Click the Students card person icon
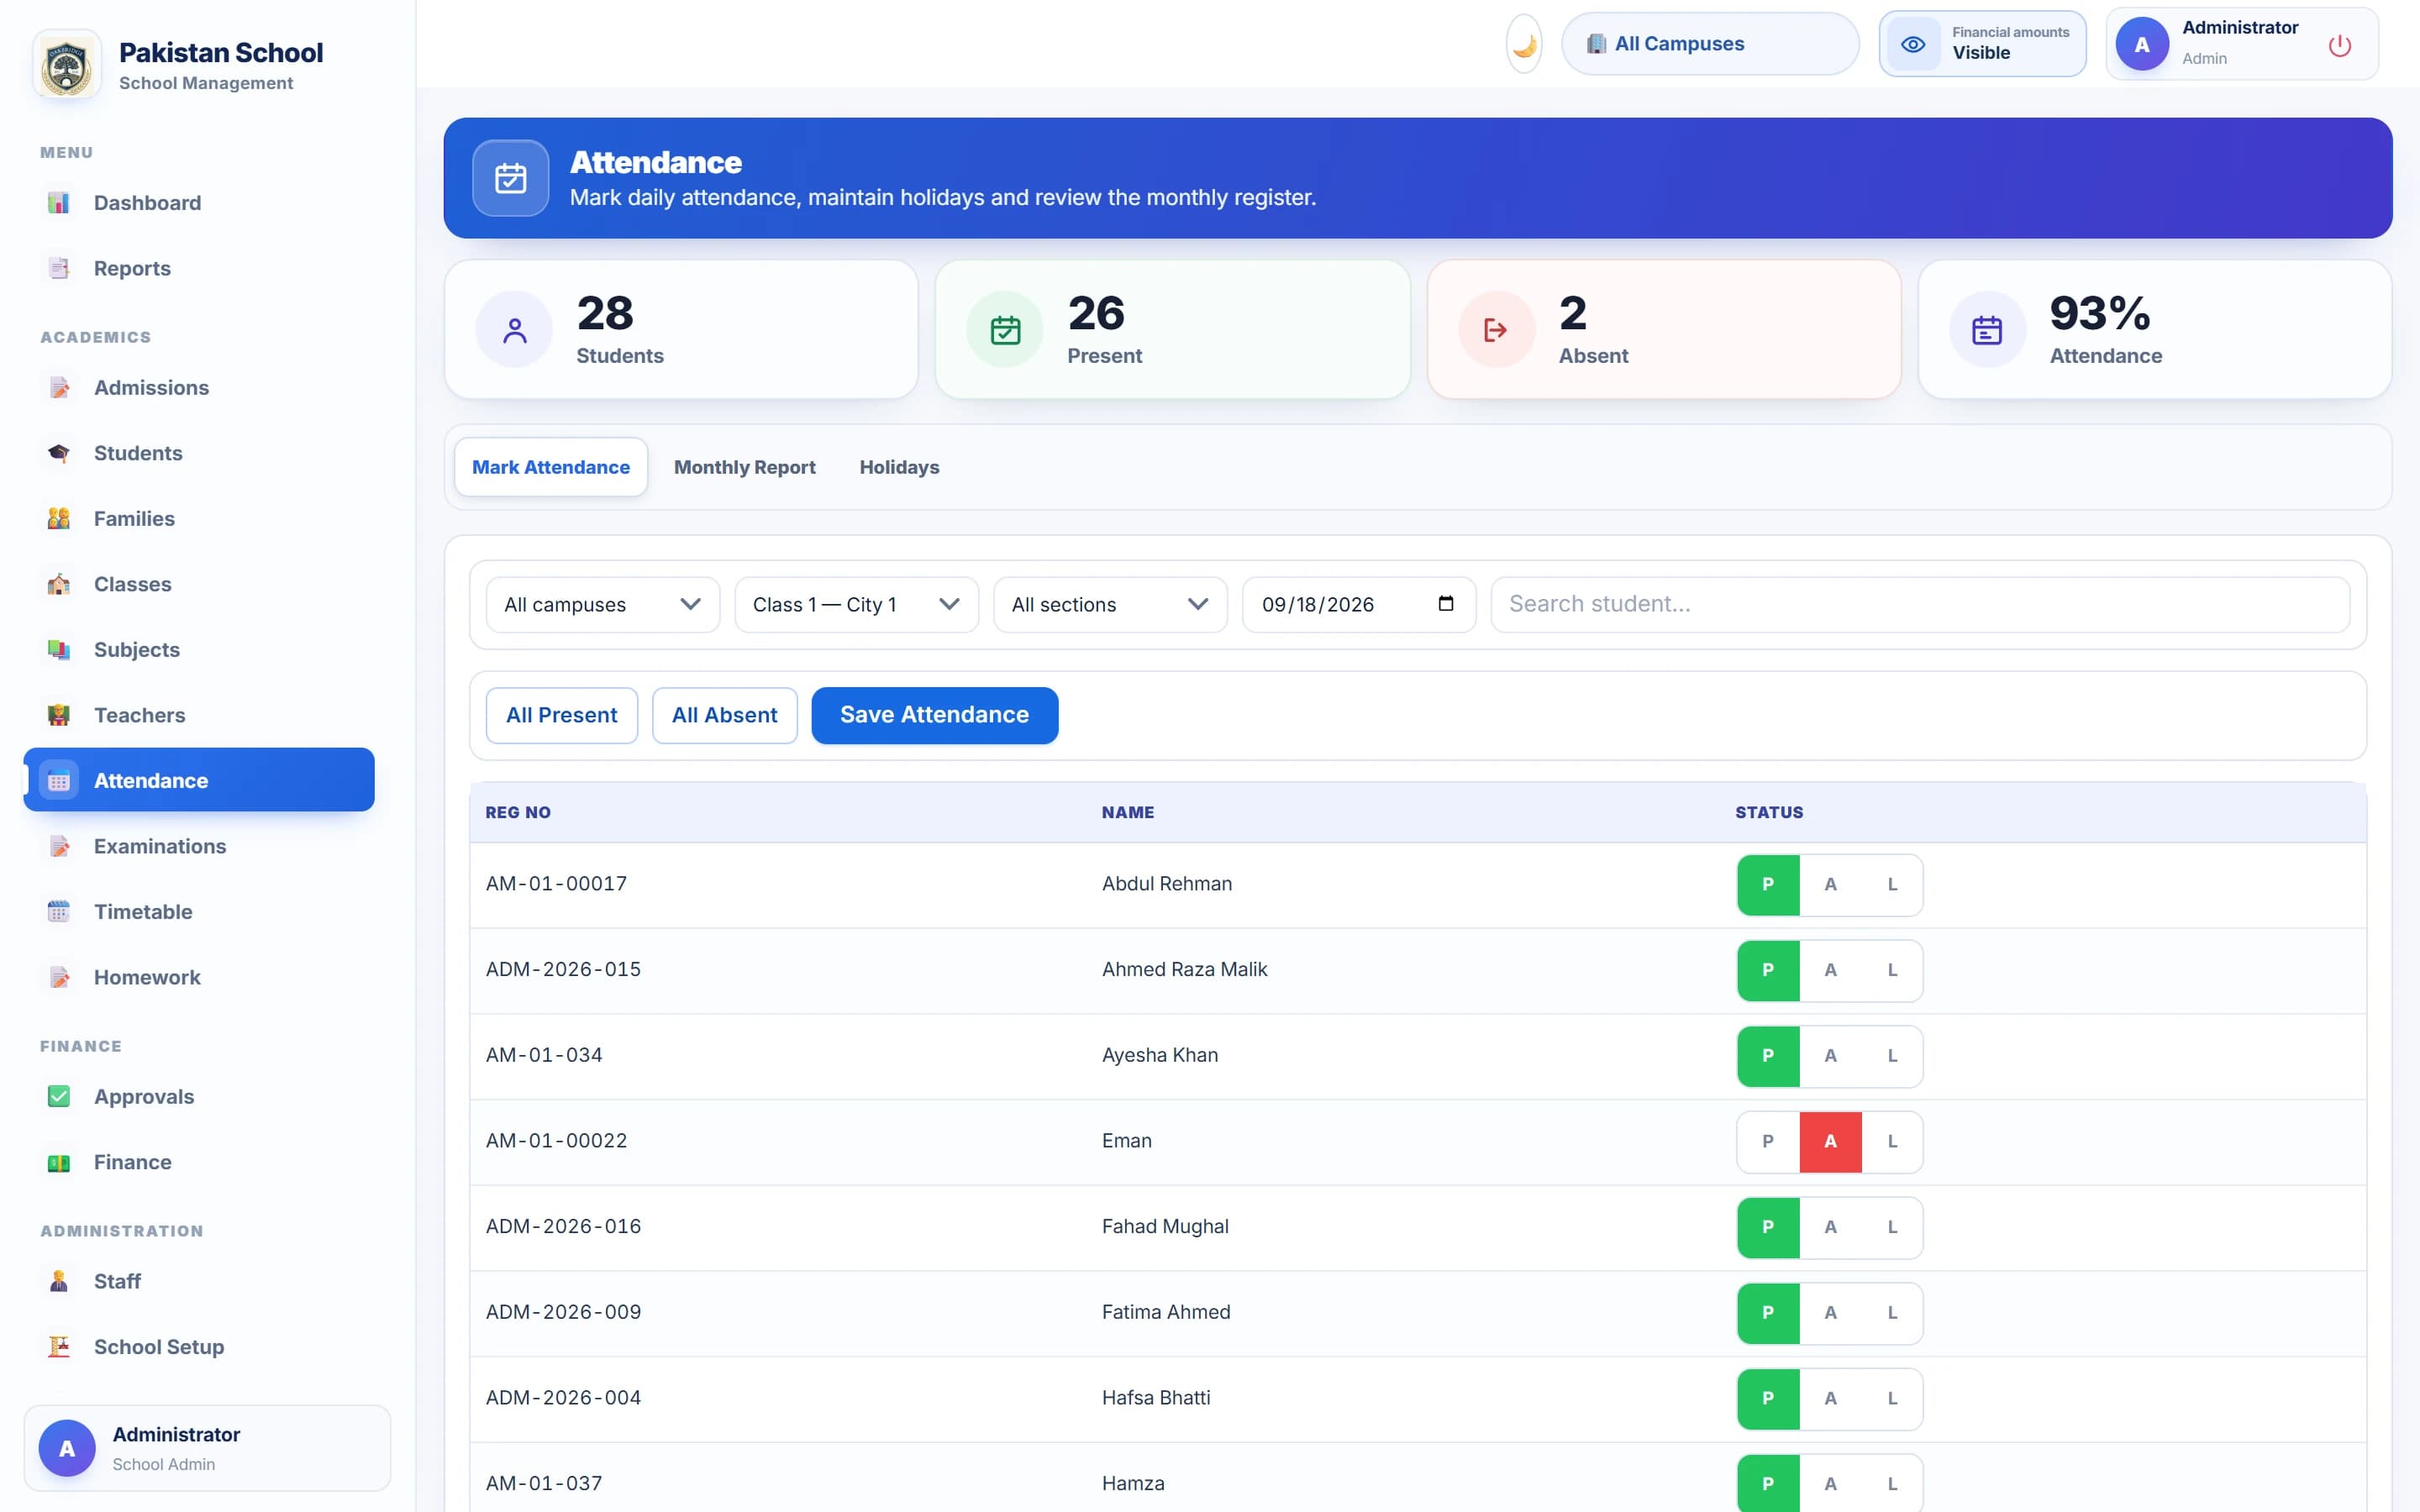Viewport: 2420px width, 1512px height. pyautogui.click(x=514, y=330)
